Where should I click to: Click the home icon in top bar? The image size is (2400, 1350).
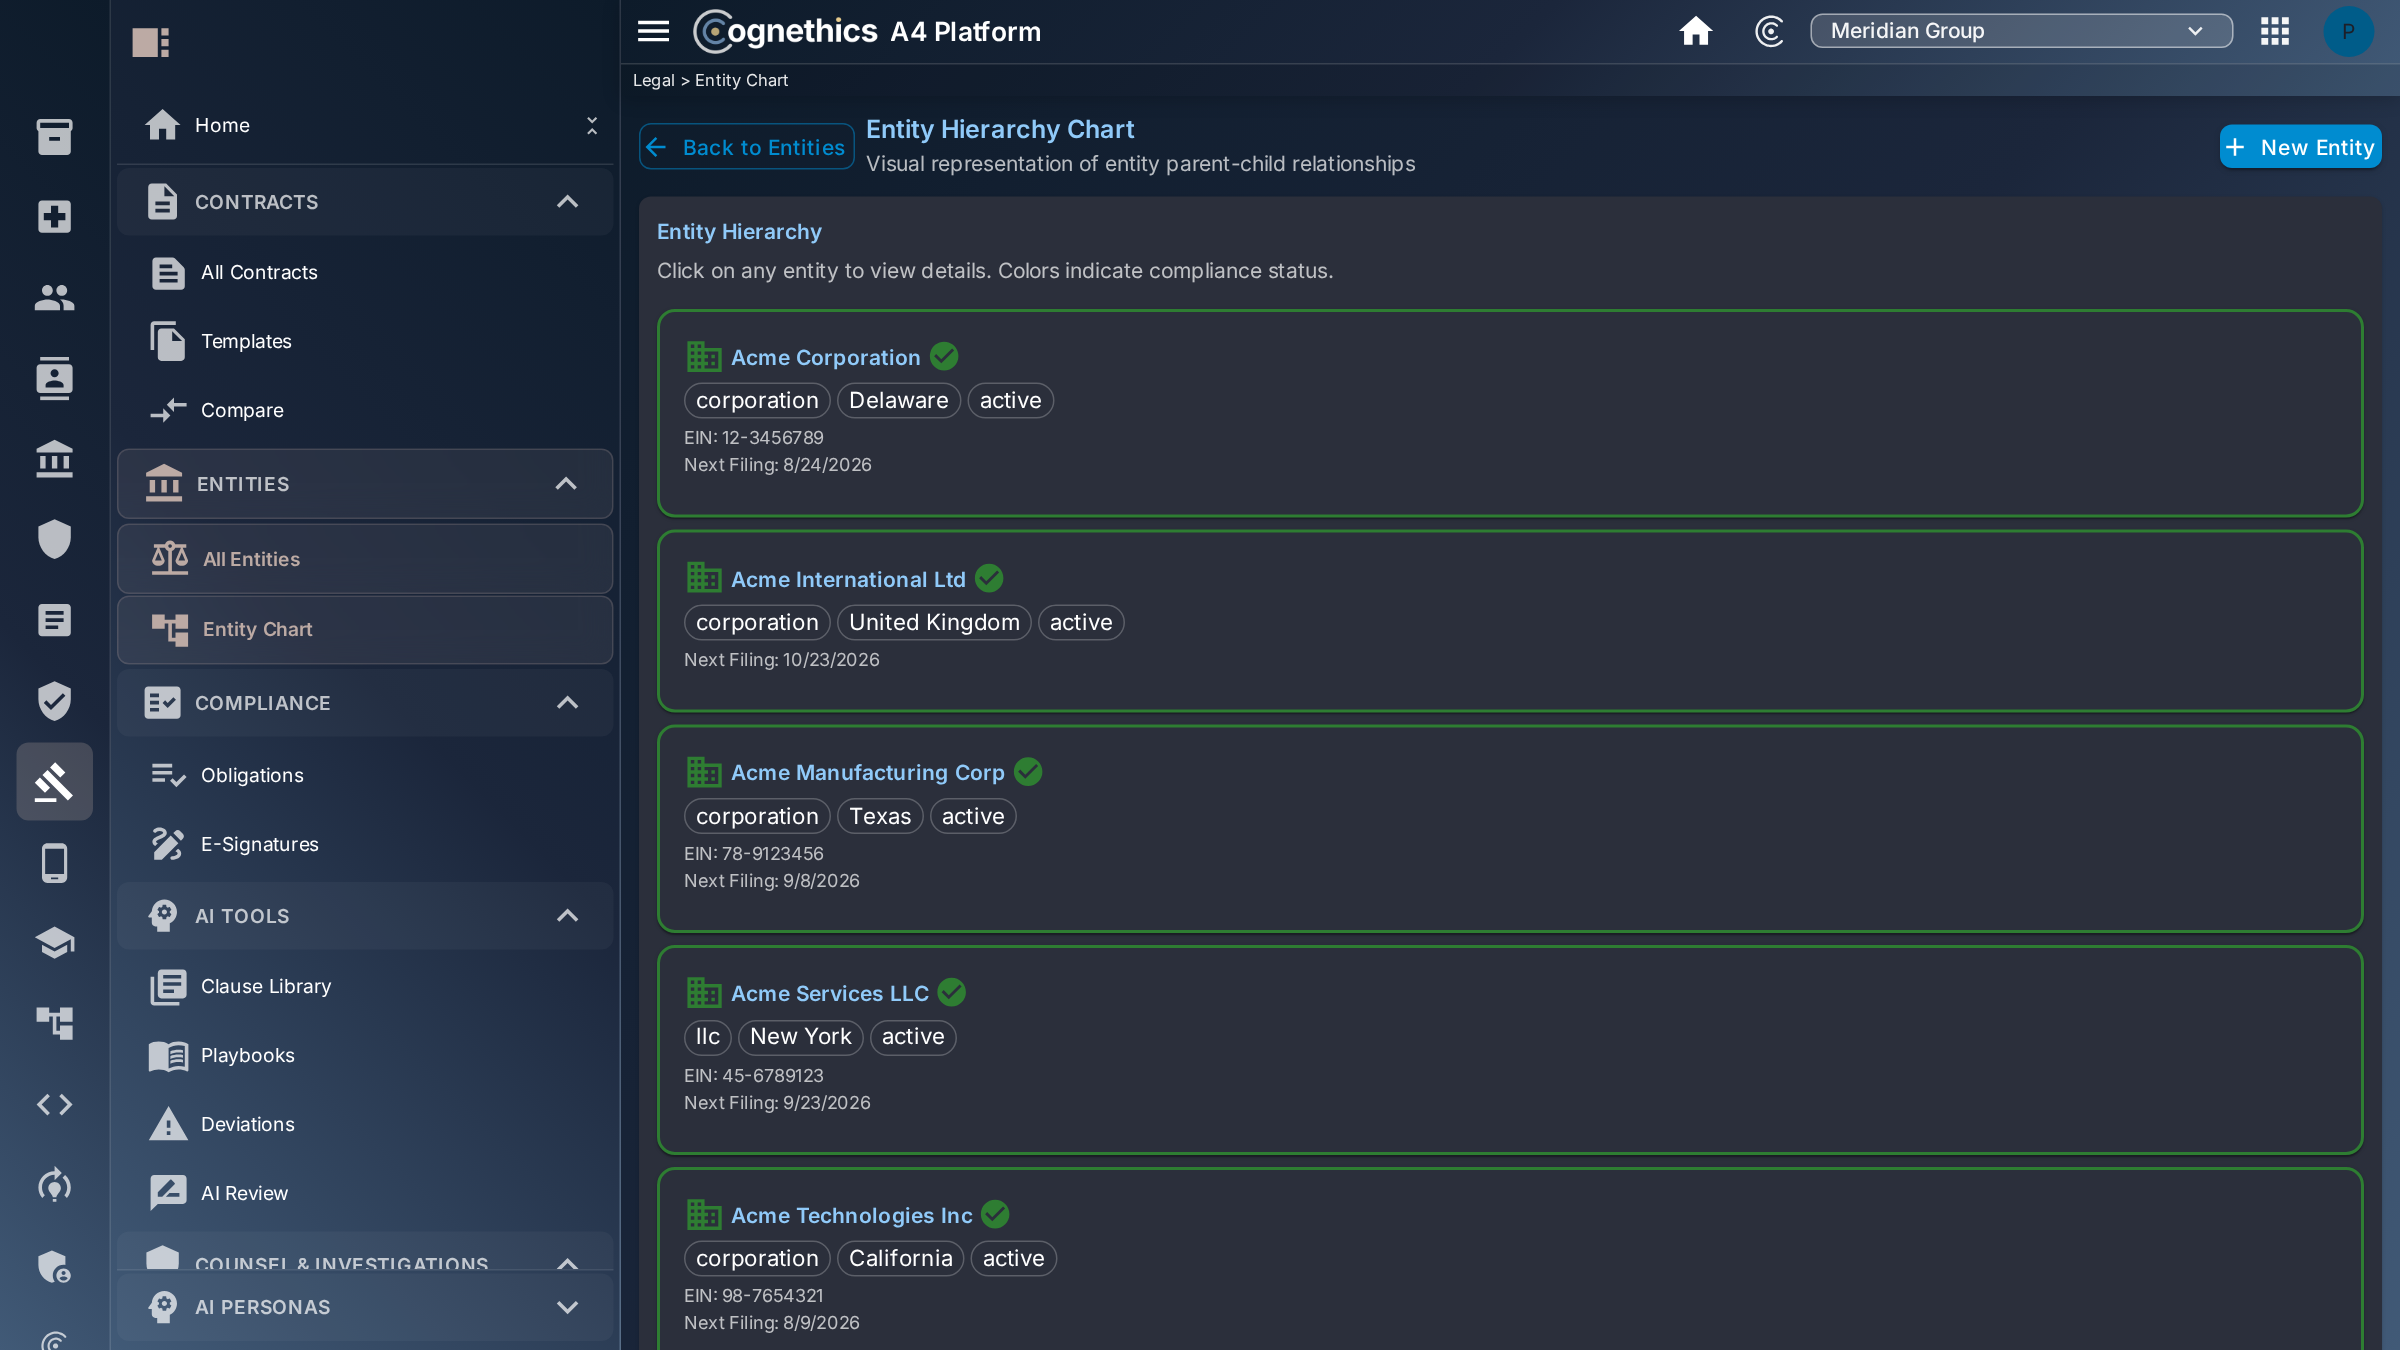point(1695,31)
